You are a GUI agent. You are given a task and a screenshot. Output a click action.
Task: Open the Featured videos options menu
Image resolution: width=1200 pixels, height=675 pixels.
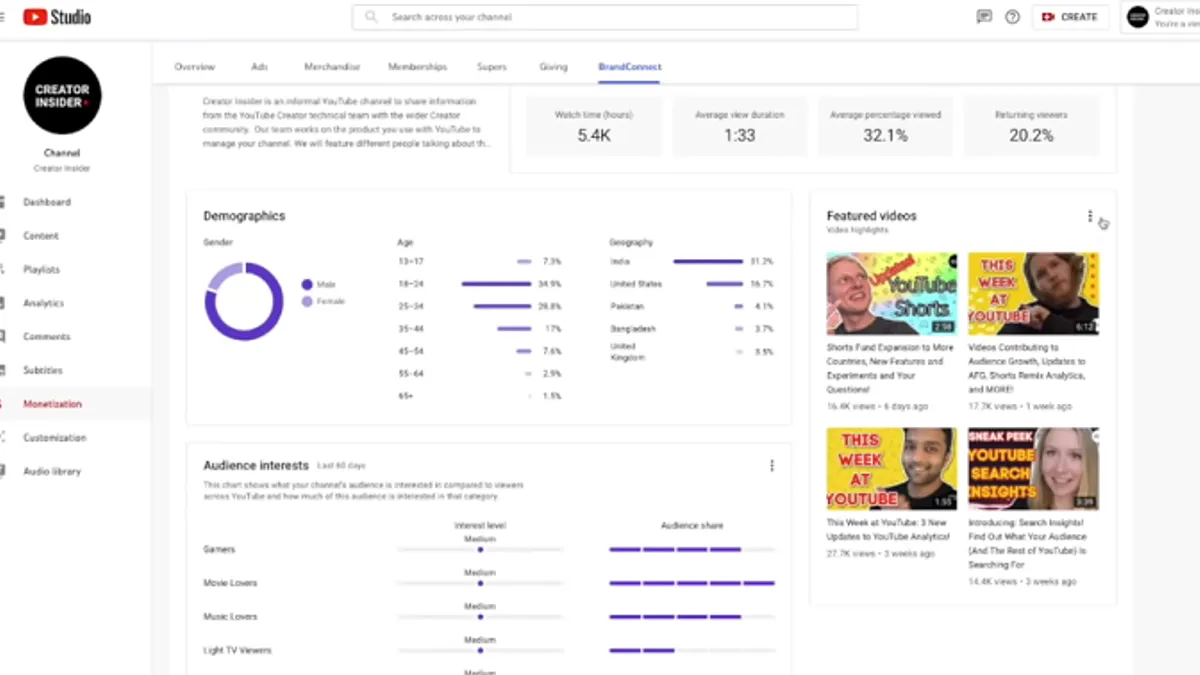pyautogui.click(x=1089, y=215)
